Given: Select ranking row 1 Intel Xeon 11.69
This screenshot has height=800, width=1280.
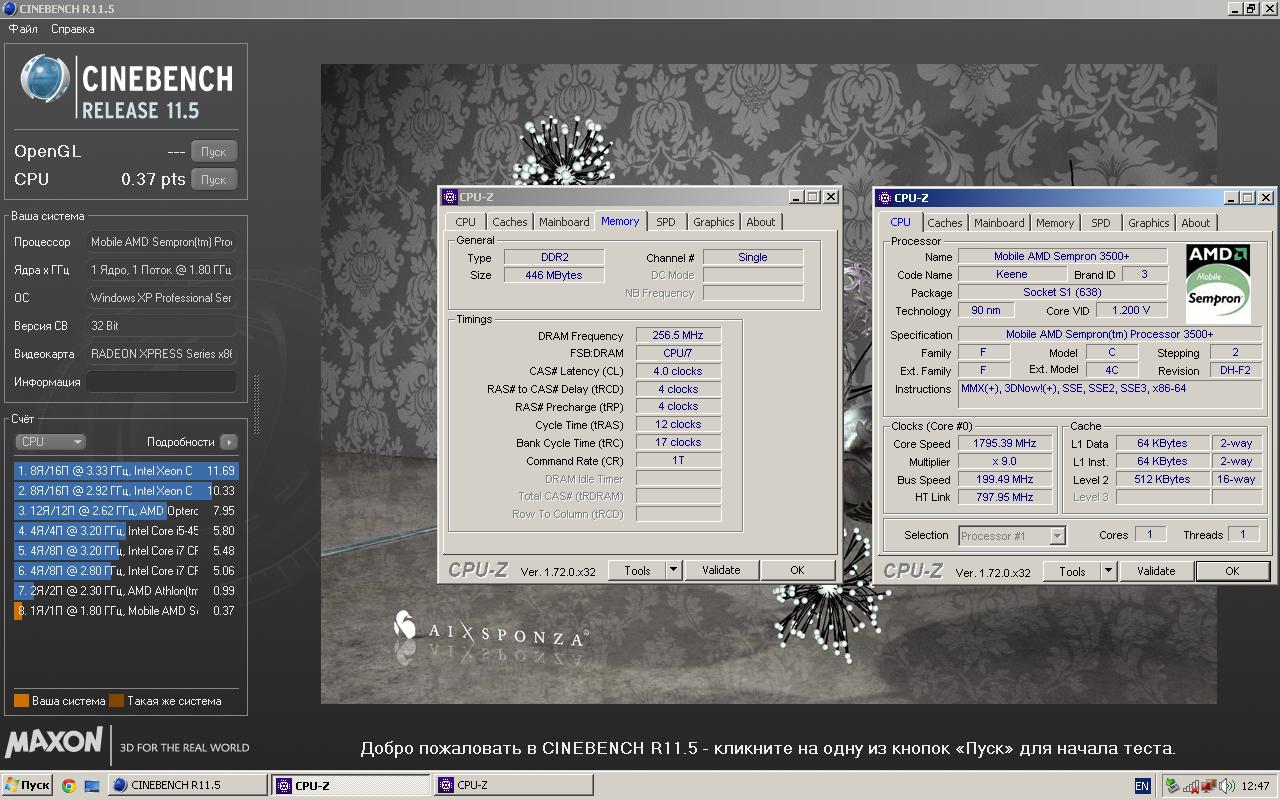Looking at the screenshot, I should click(x=126, y=470).
